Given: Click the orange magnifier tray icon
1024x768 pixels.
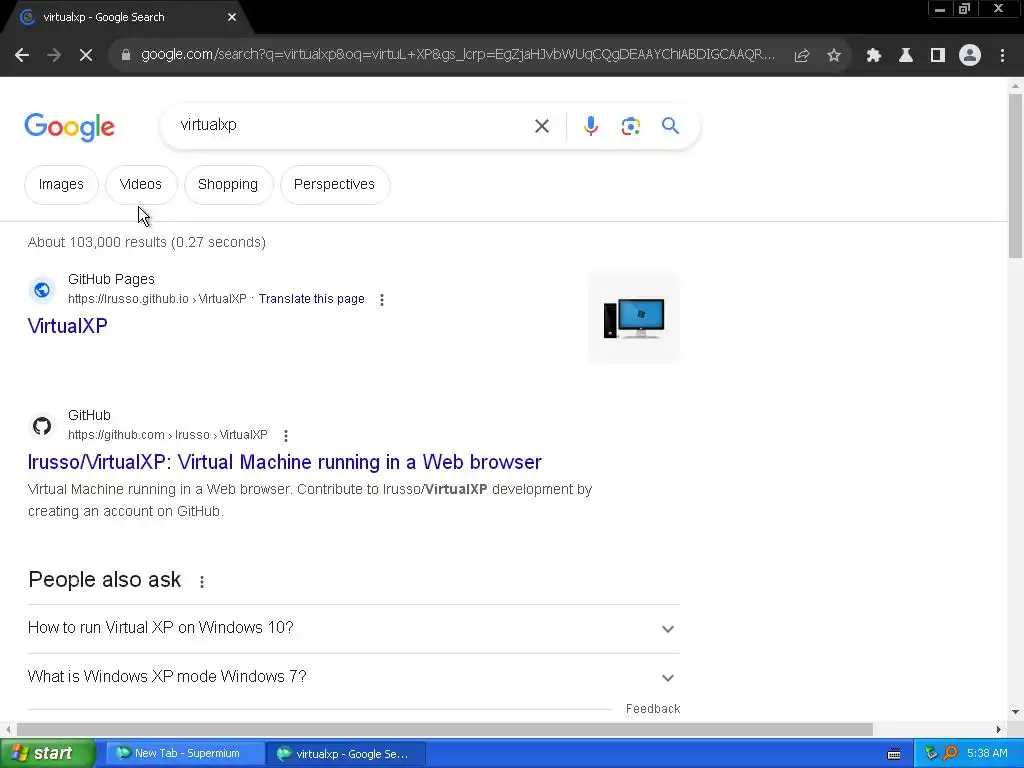Looking at the screenshot, I should (951, 754).
